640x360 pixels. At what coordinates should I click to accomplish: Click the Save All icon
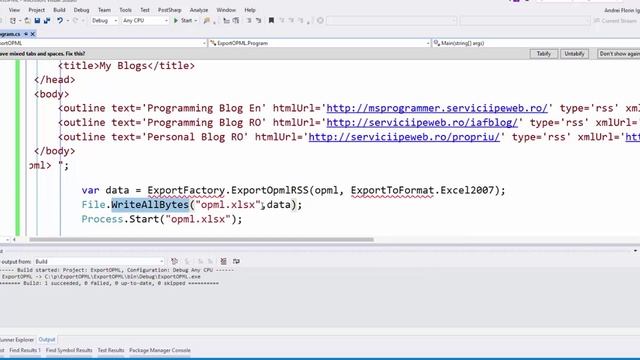47,20
